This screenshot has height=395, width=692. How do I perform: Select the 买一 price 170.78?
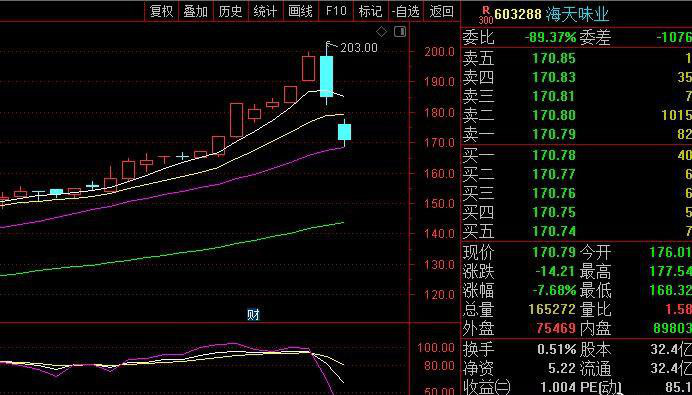pyautogui.click(x=554, y=155)
